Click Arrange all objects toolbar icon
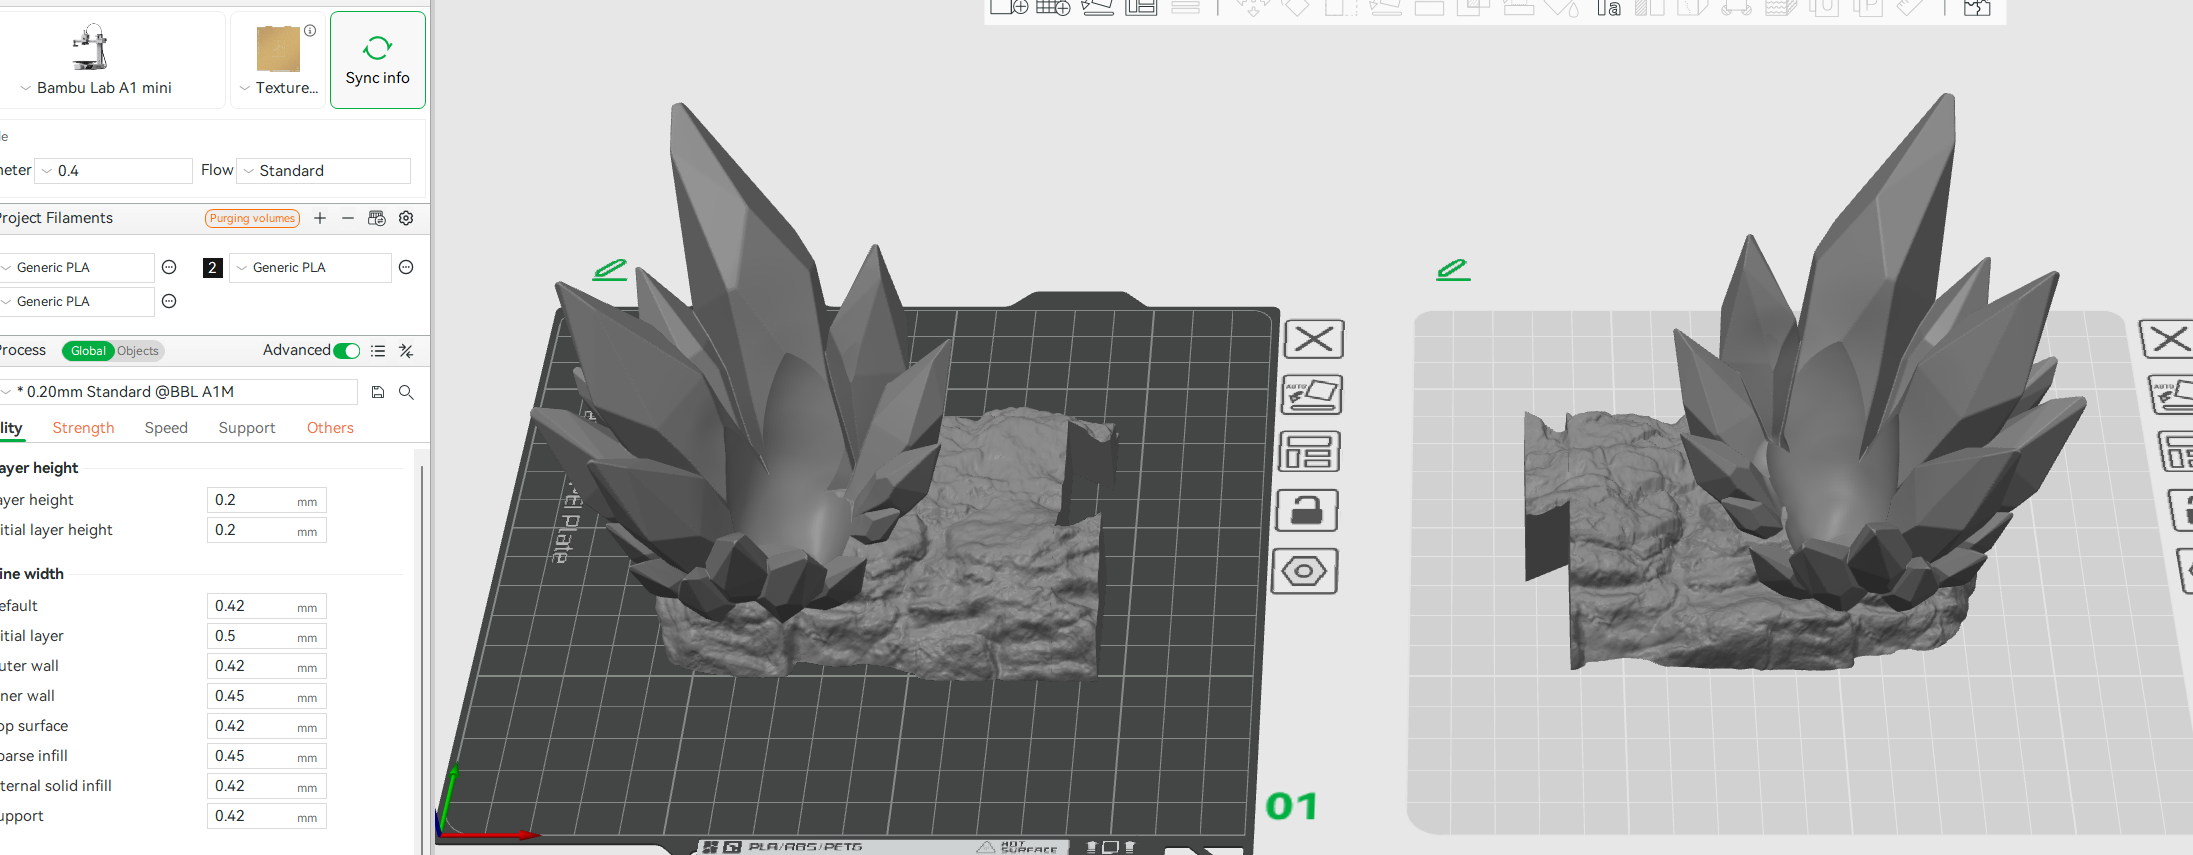The image size is (2193, 855). coord(1141,7)
